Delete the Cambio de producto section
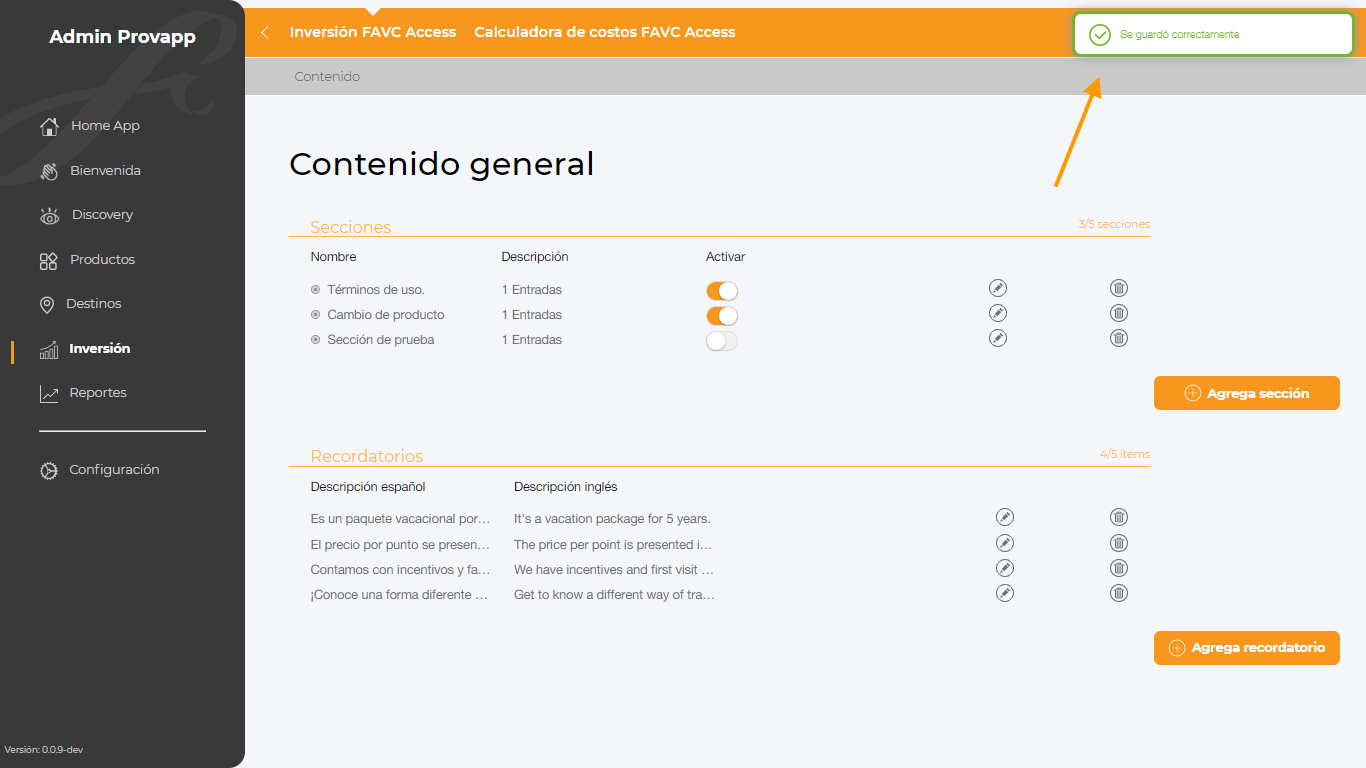The image size is (1366, 768). [x=1119, y=313]
